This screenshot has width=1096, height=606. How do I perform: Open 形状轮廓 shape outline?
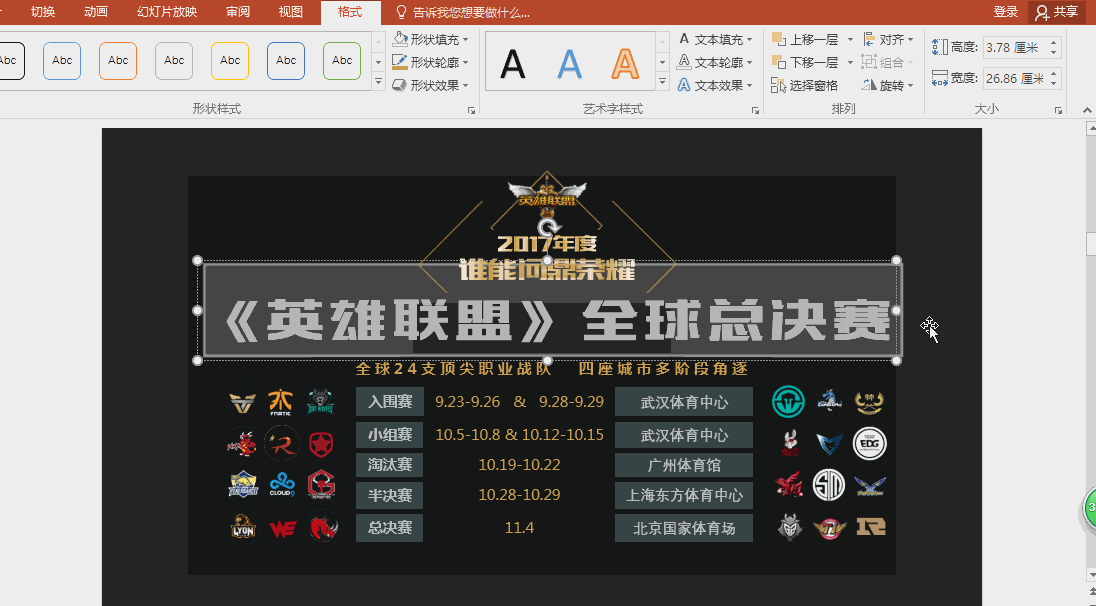pyautogui.click(x=430, y=62)
